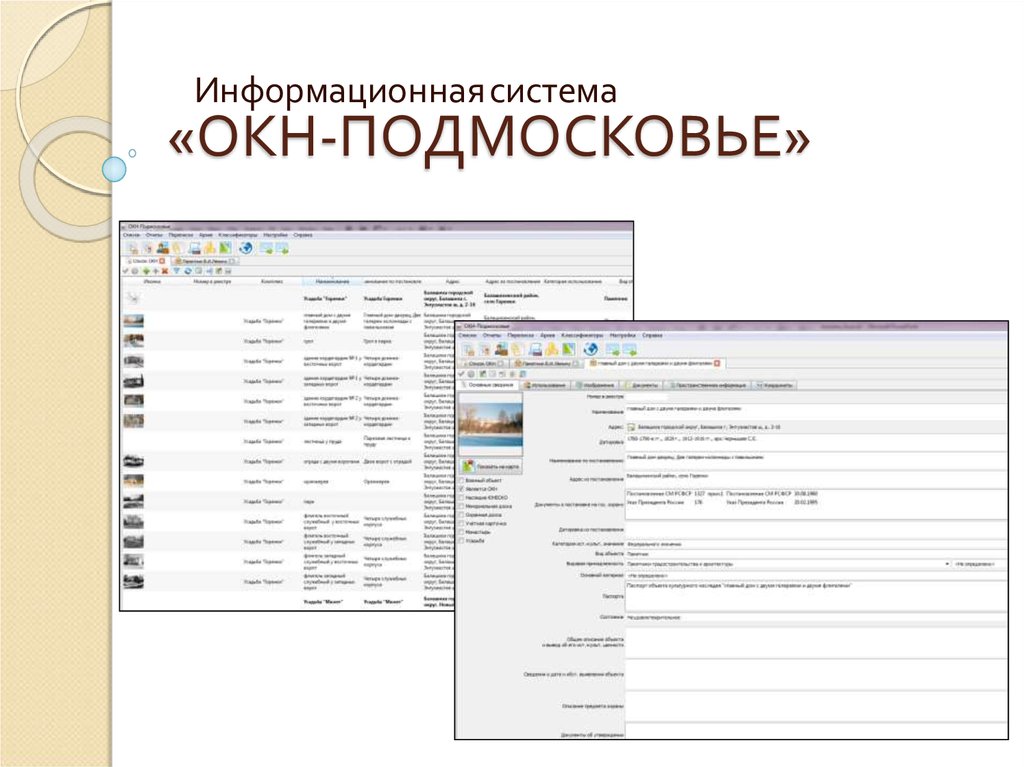Sort by Комплекс column header in list

pos(272,282)
